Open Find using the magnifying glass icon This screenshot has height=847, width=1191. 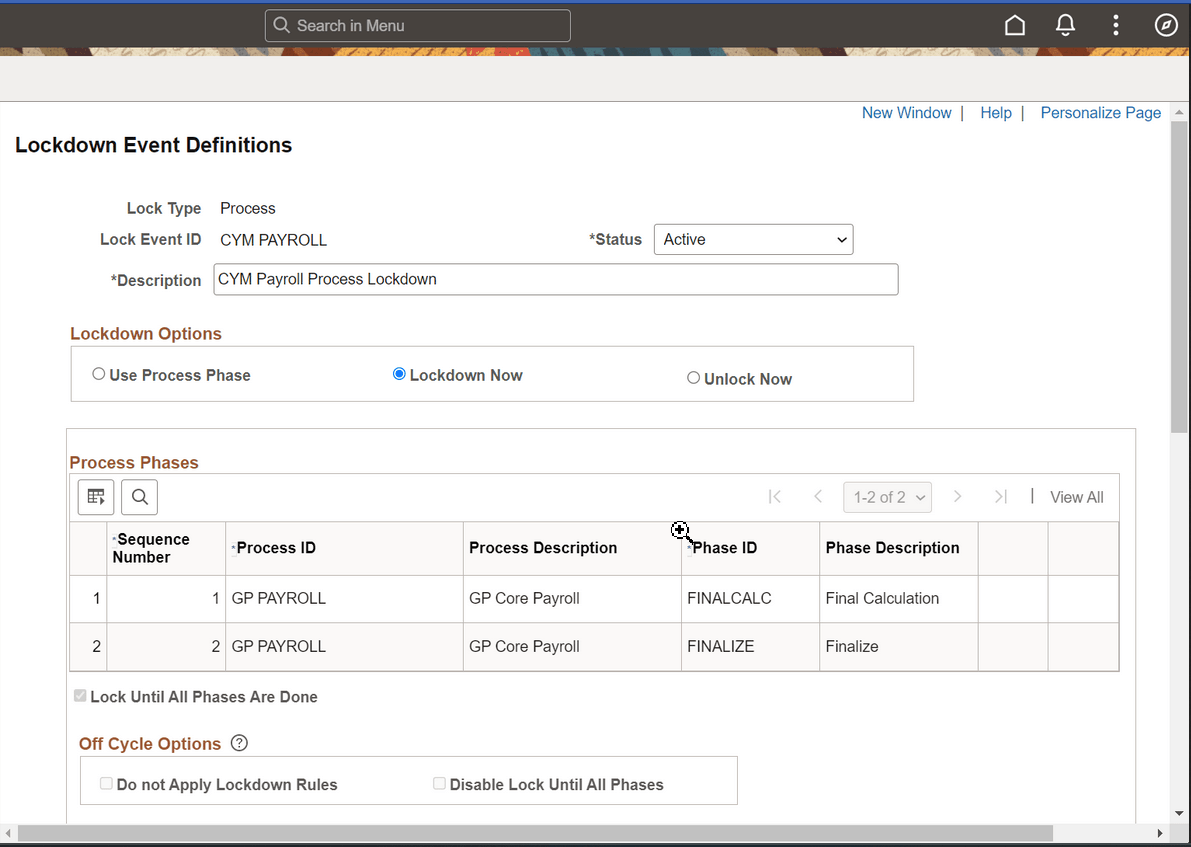coord(139,497)
